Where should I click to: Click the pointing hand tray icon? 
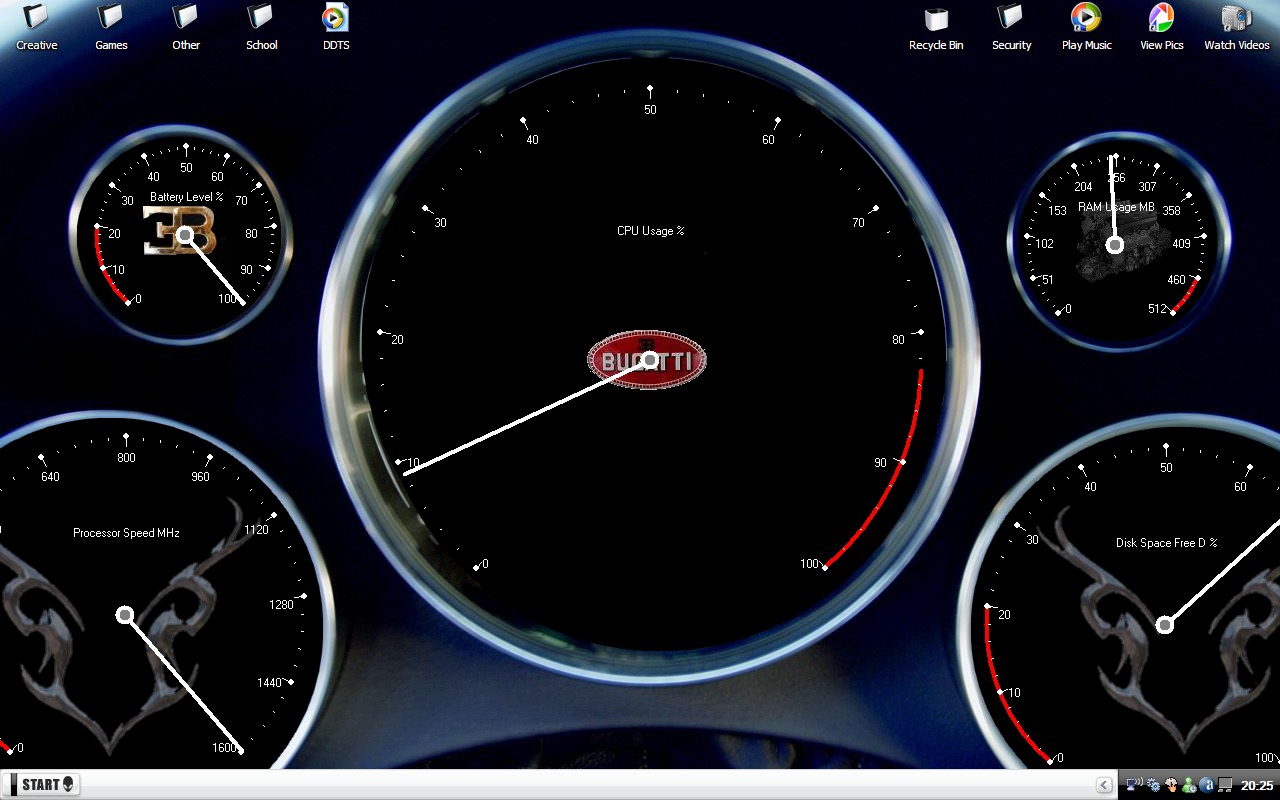coord(1171,785)
